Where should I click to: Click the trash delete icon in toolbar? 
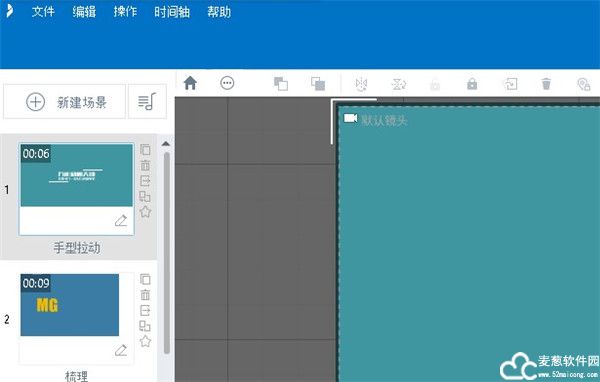pyautogui.click(x=546, y=84)
